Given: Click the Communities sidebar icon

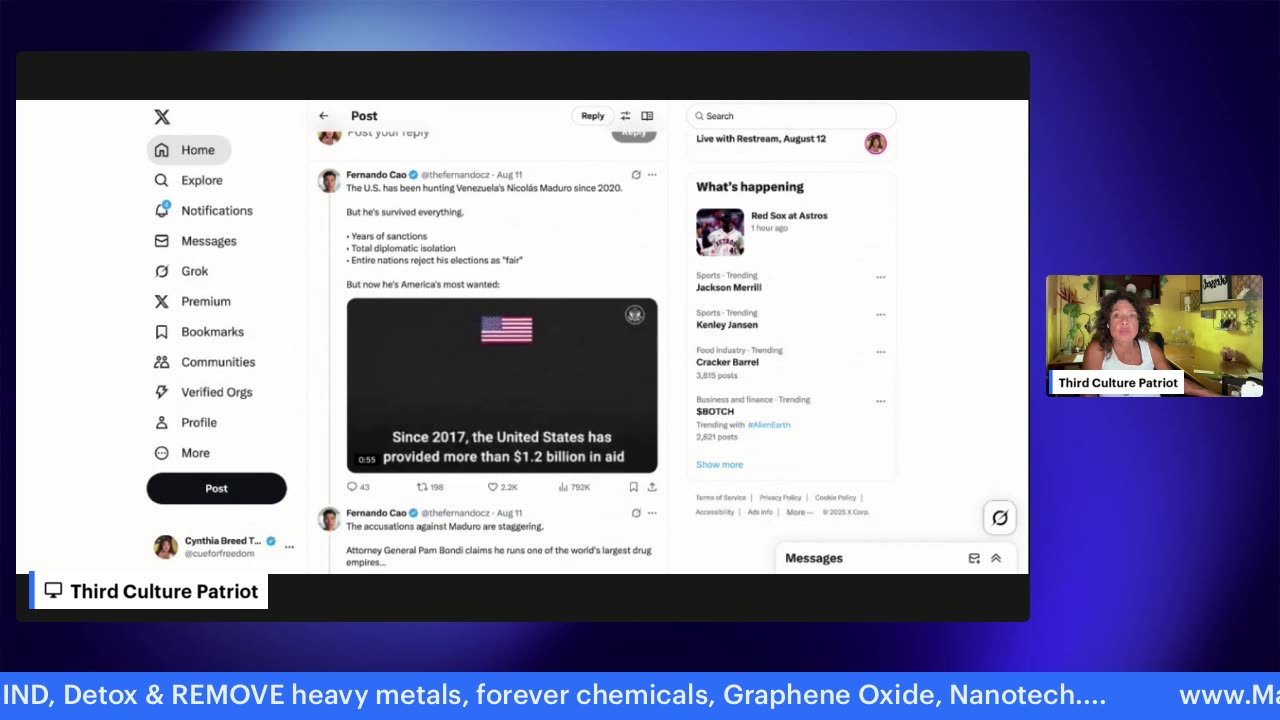Looking at the screenshot, I should pos(162,362).
